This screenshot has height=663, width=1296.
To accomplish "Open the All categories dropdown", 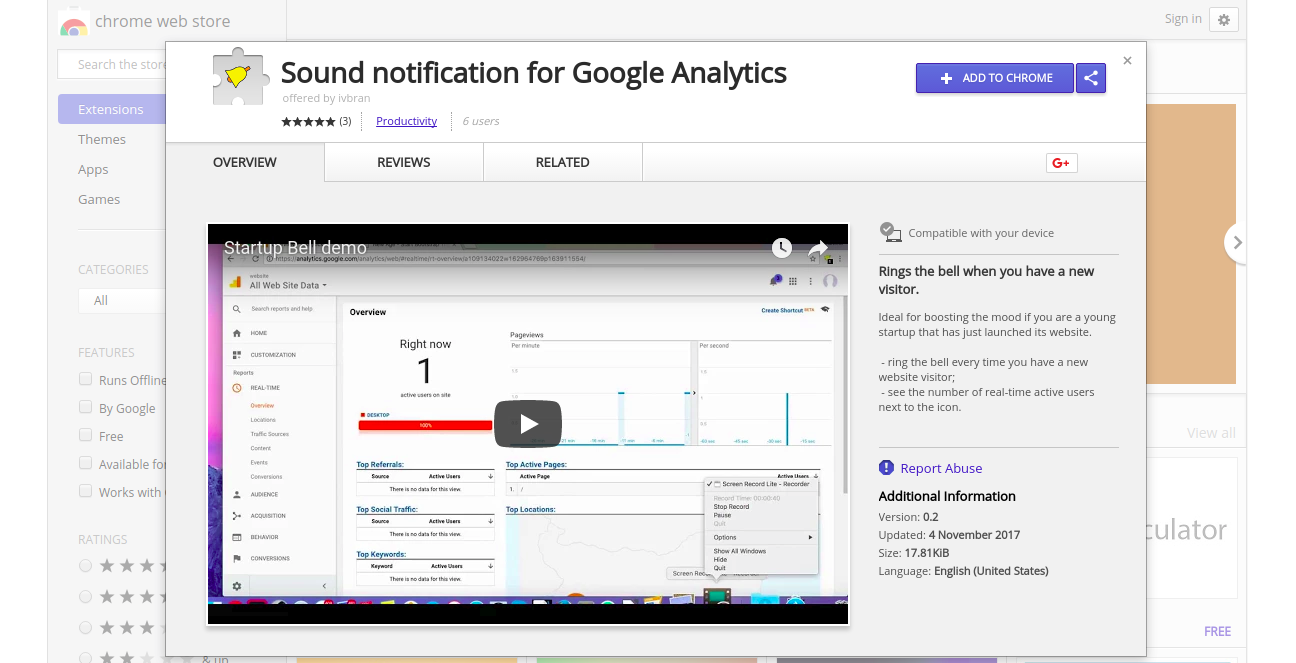I will coord(122,300).
